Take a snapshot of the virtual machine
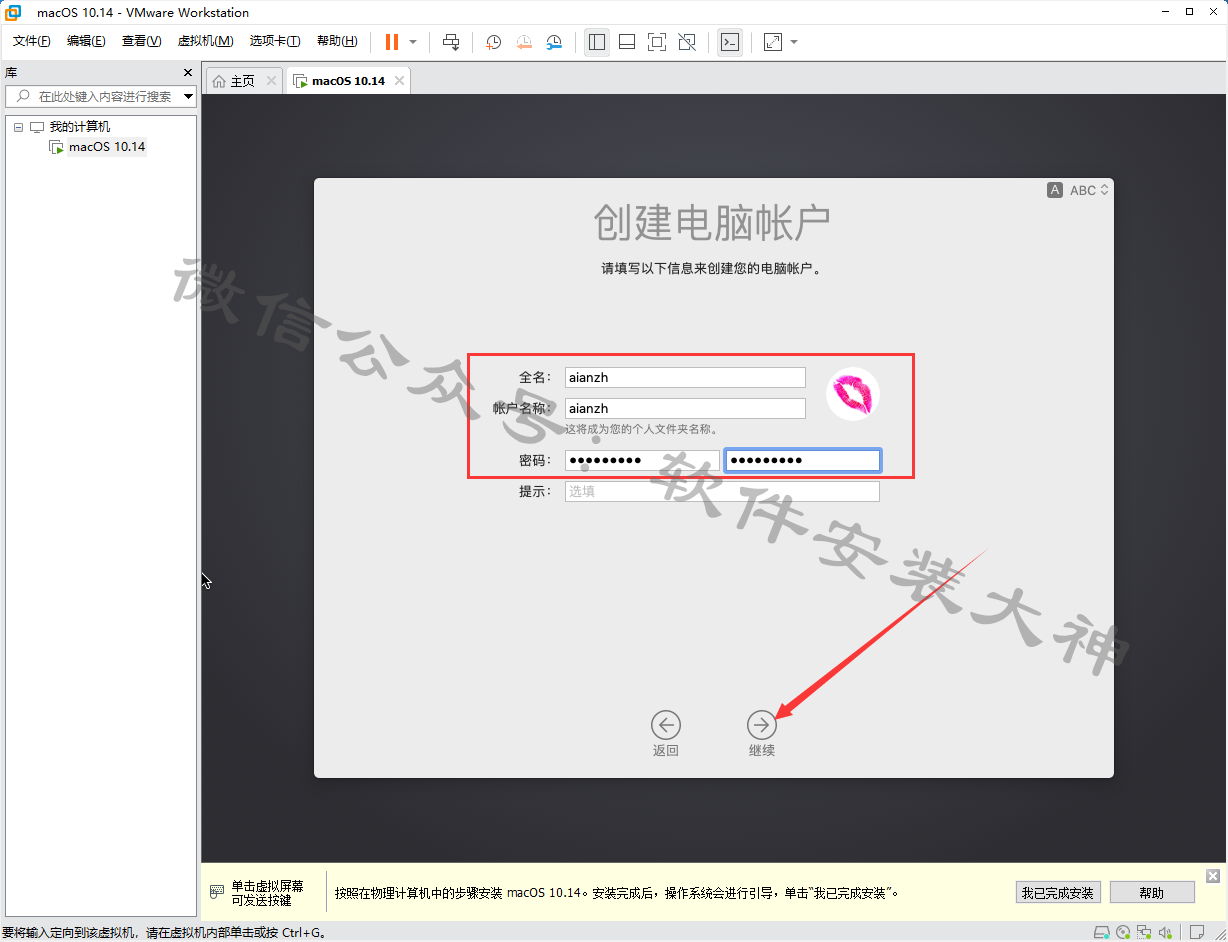Image resolution: width=1228 pixels, height=942 pixels. coord(493,42)
